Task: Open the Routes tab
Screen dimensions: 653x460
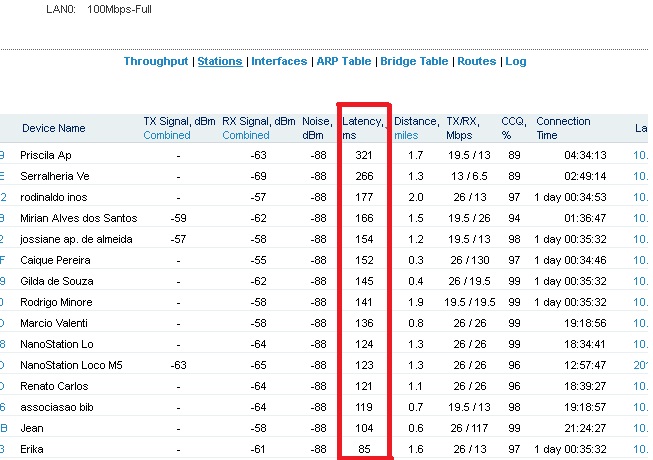Action: [476, 61]
